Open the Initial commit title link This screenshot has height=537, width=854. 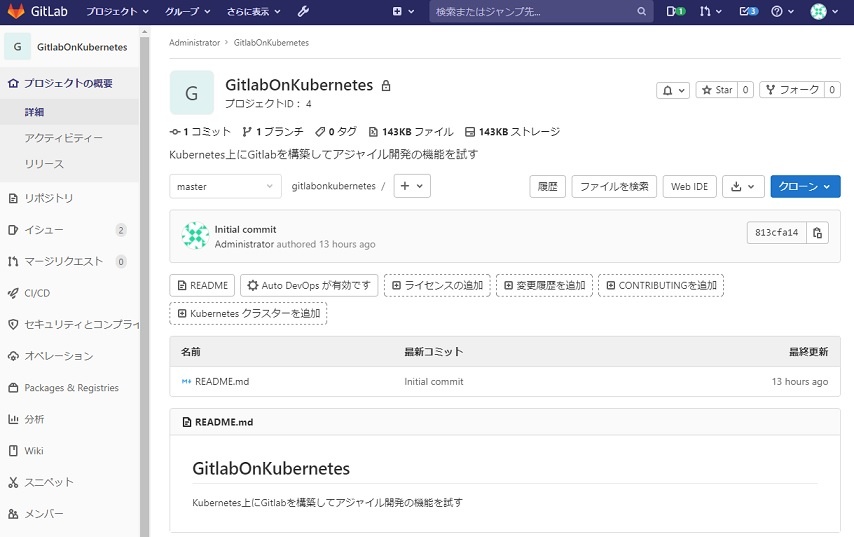245,230
